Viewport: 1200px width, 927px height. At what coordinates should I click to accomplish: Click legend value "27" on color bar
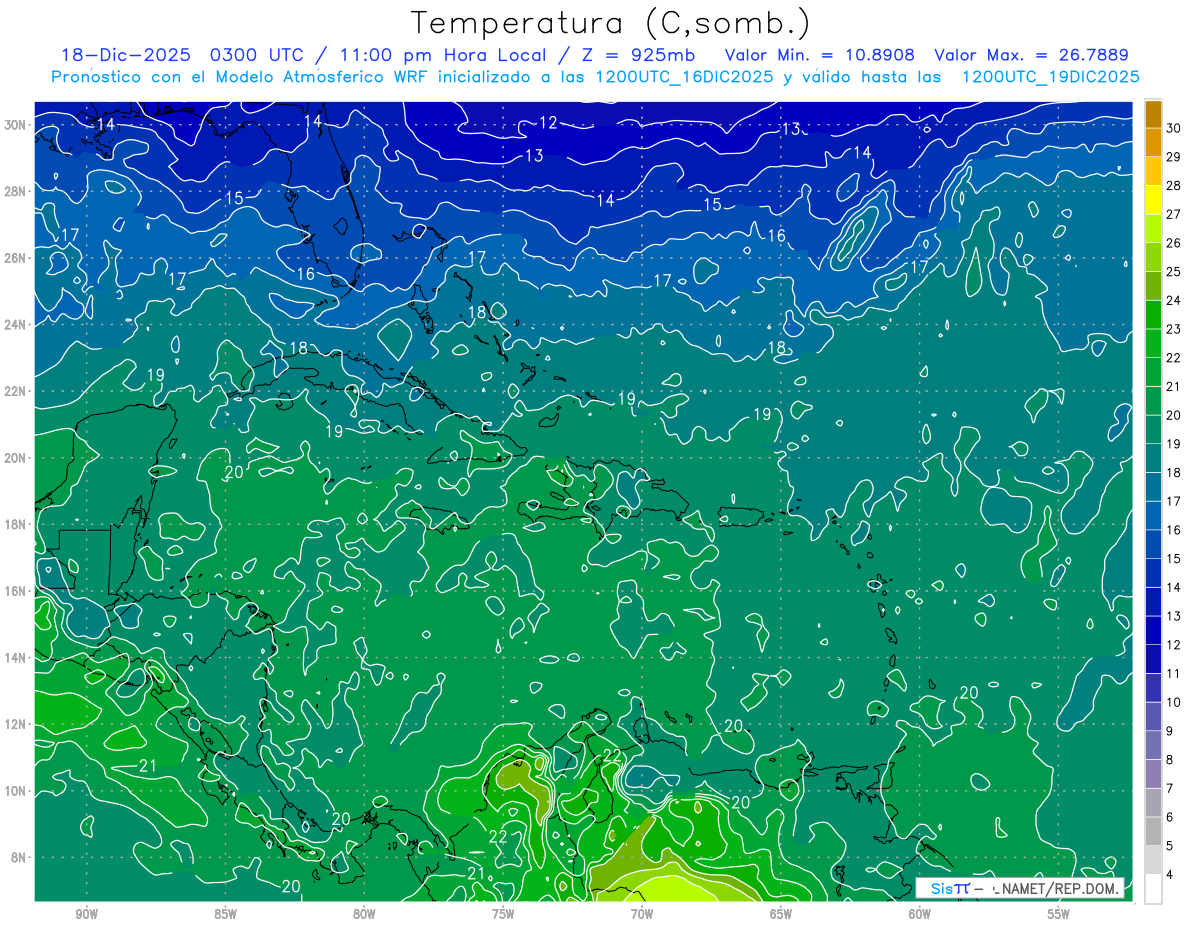click(1174, 214)
